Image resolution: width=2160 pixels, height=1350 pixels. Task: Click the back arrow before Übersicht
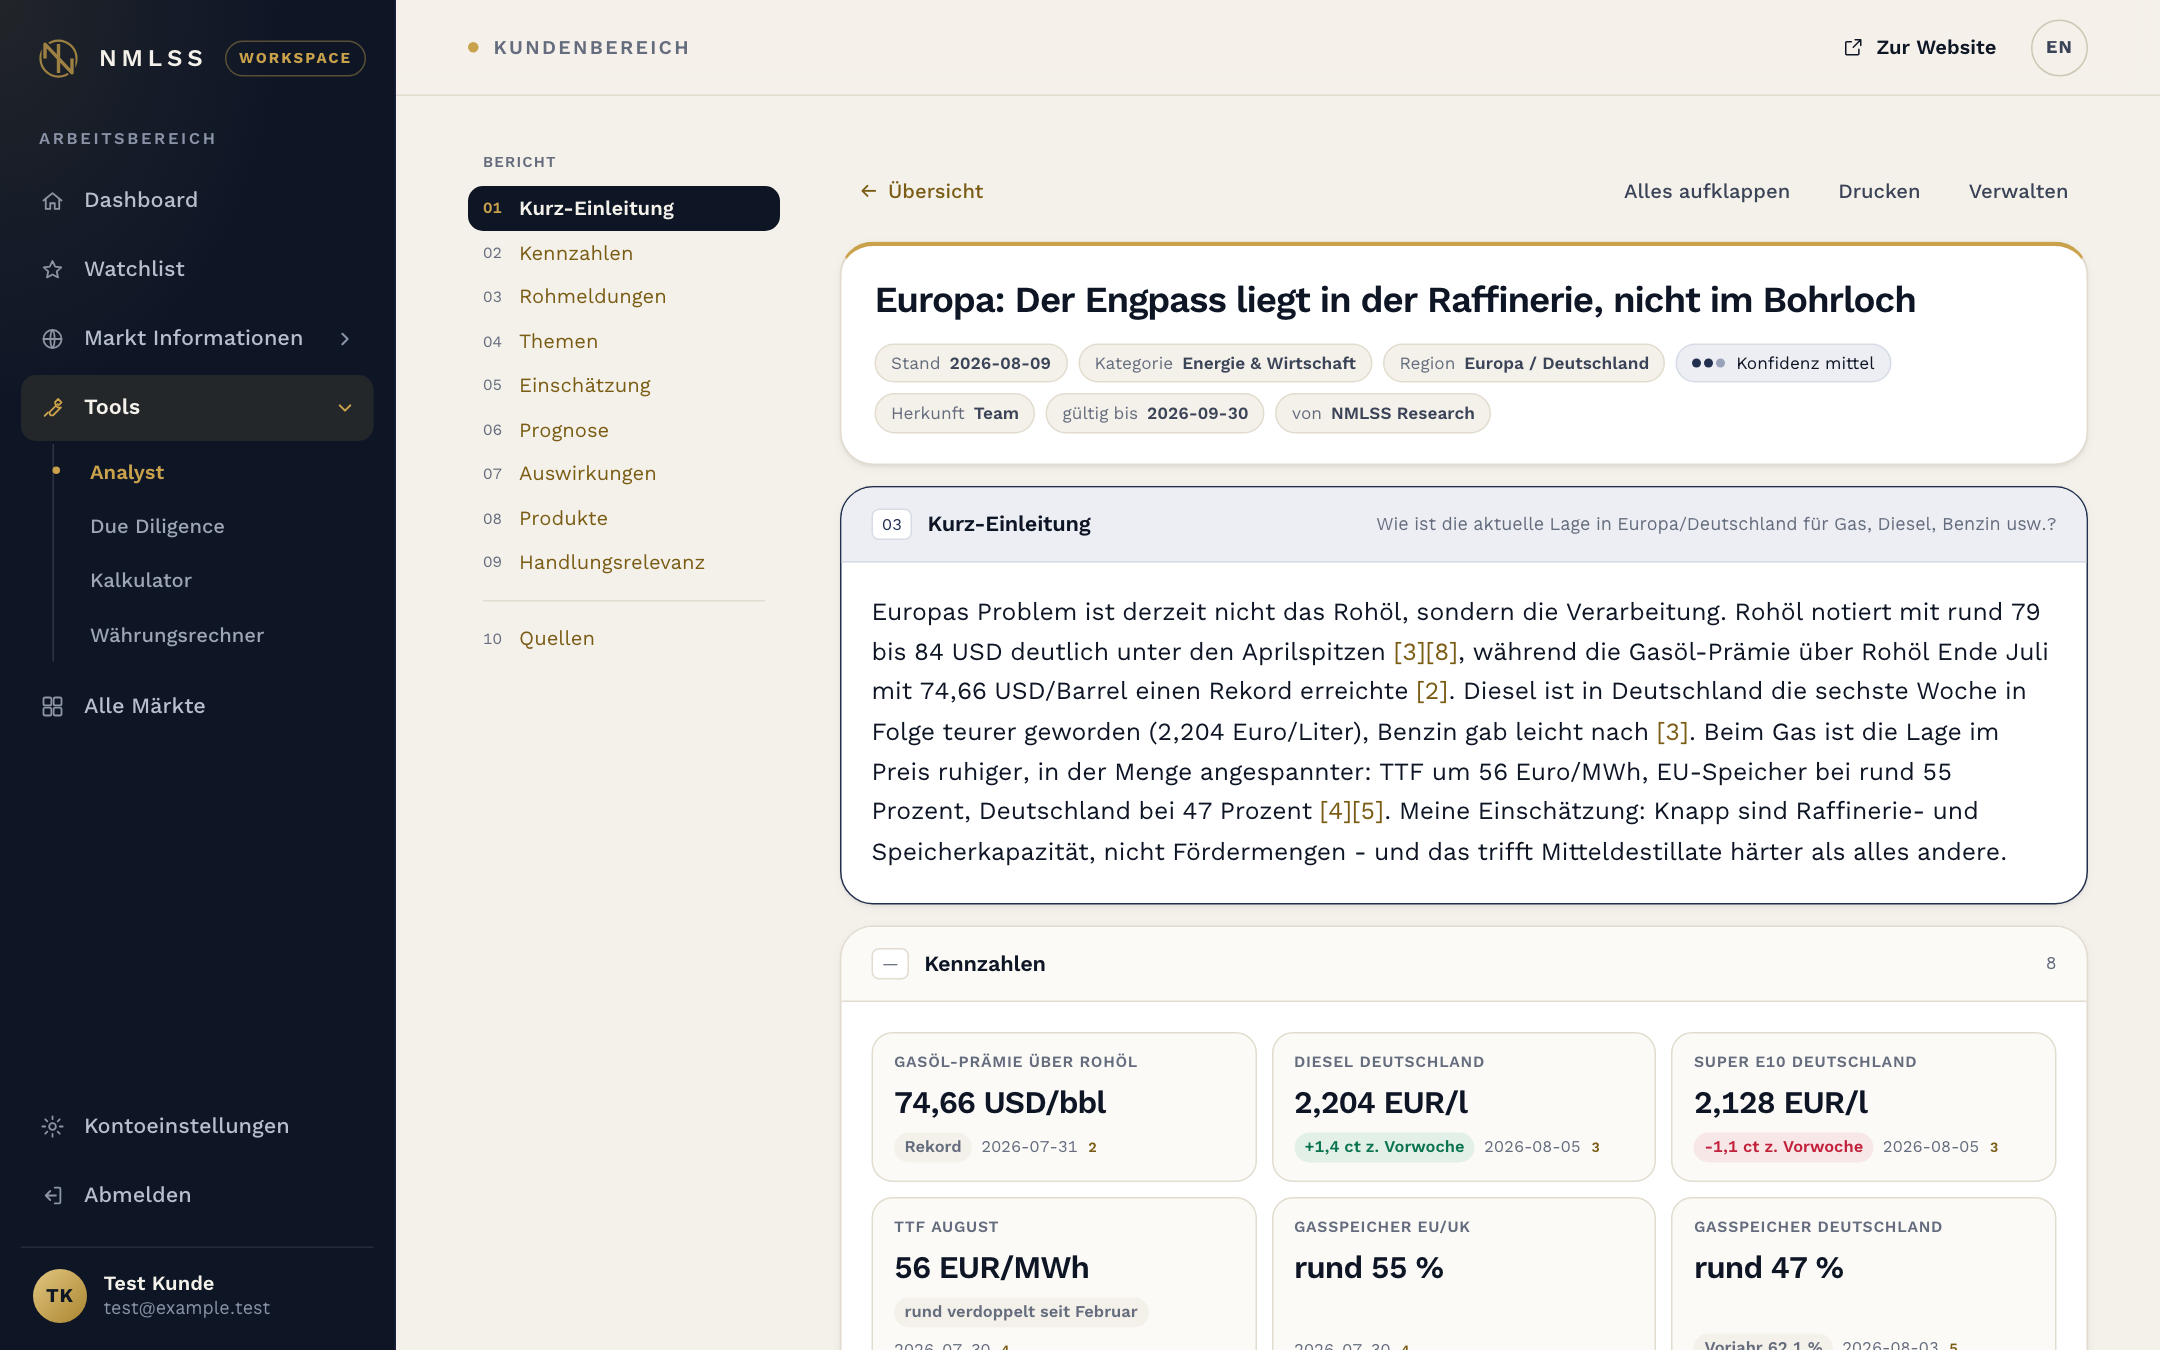[x=868, y=191]
